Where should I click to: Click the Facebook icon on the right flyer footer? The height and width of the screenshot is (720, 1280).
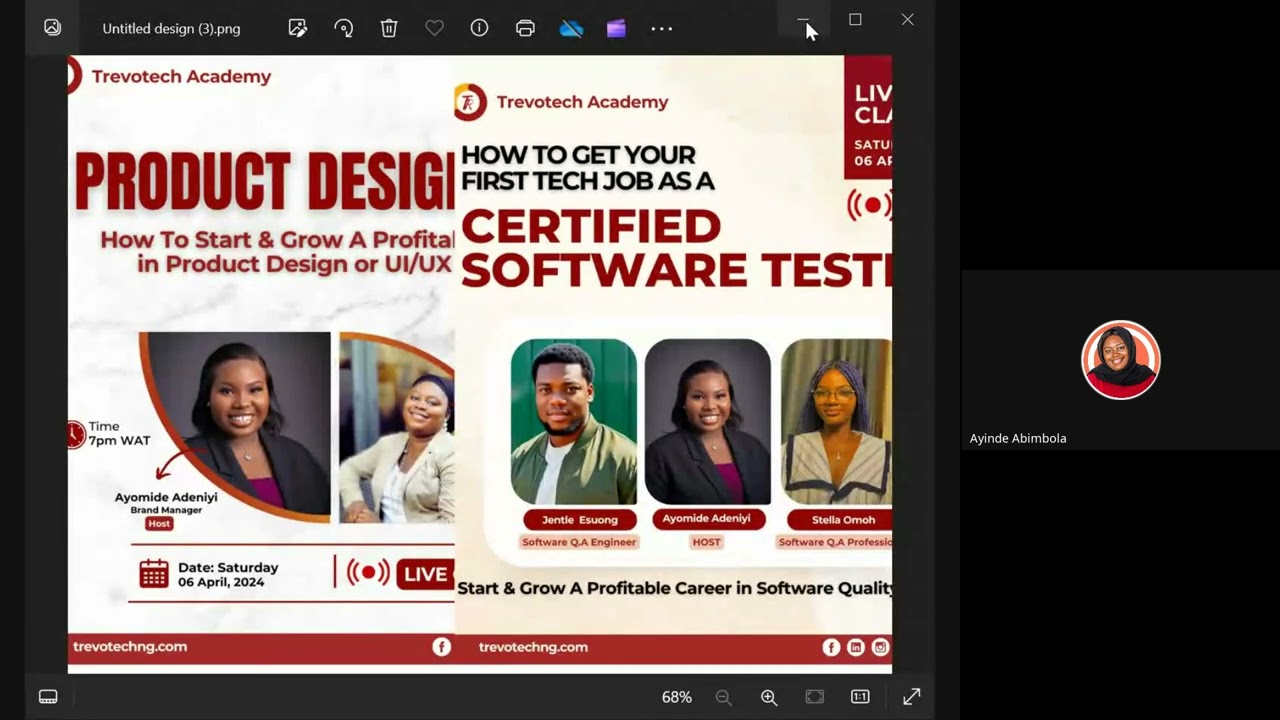(x=831, y=647)
